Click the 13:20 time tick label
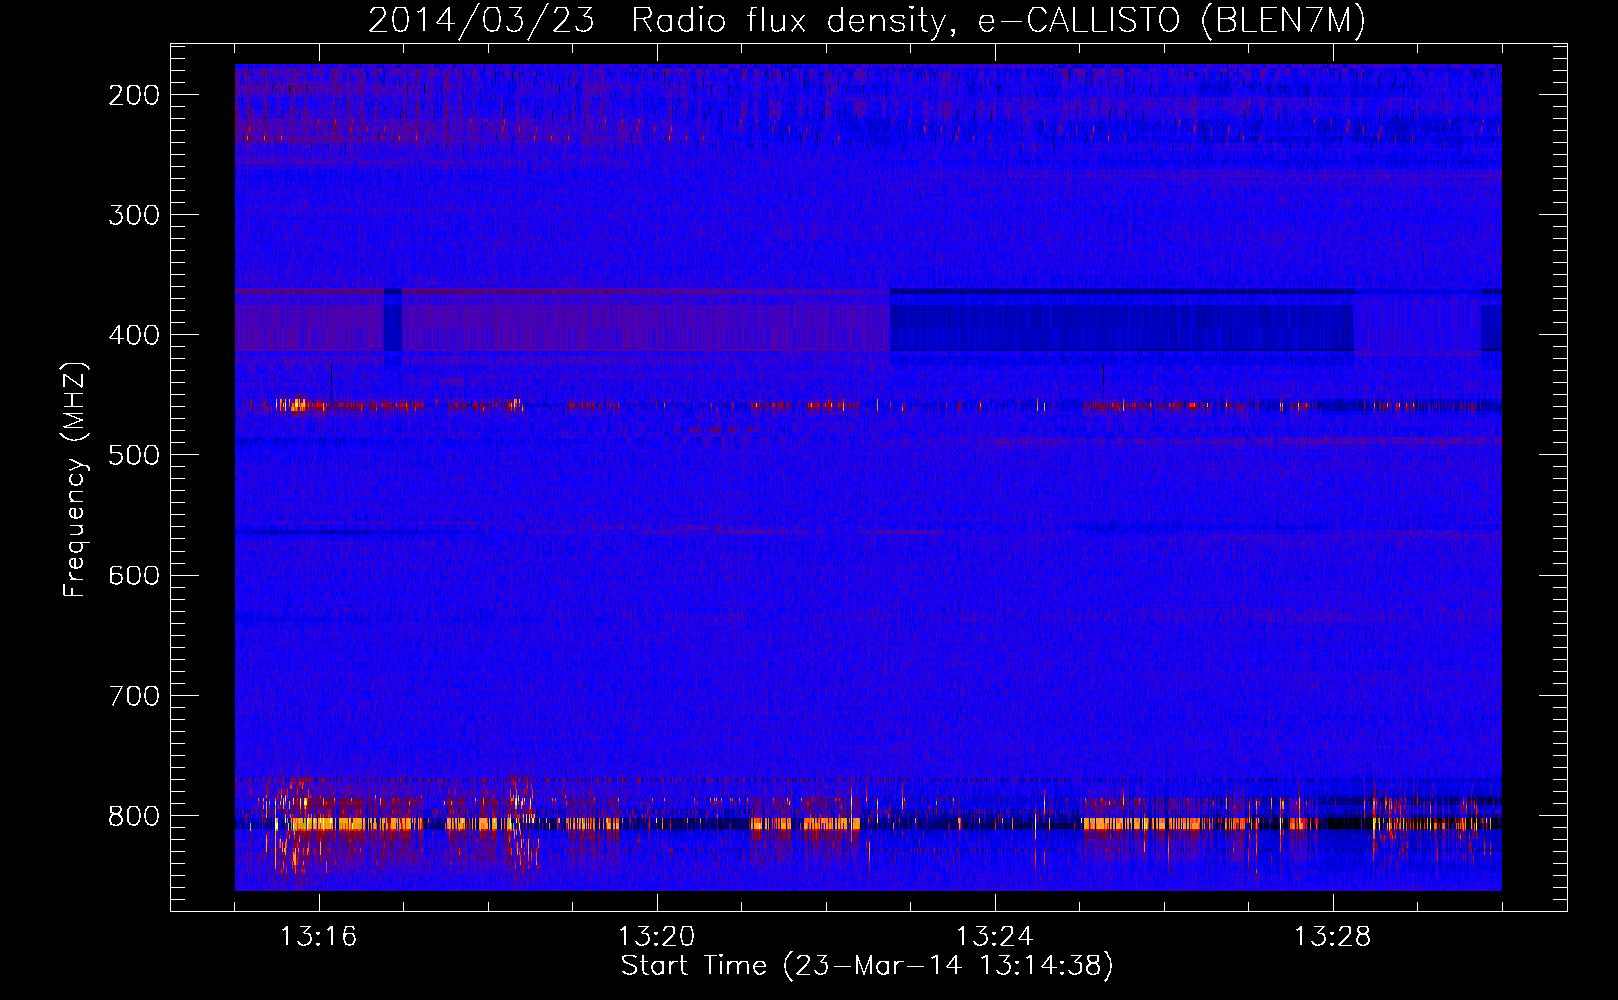Image resolution: width=1618 pixels, height=1000 pixels. click(x=656, y=937)
